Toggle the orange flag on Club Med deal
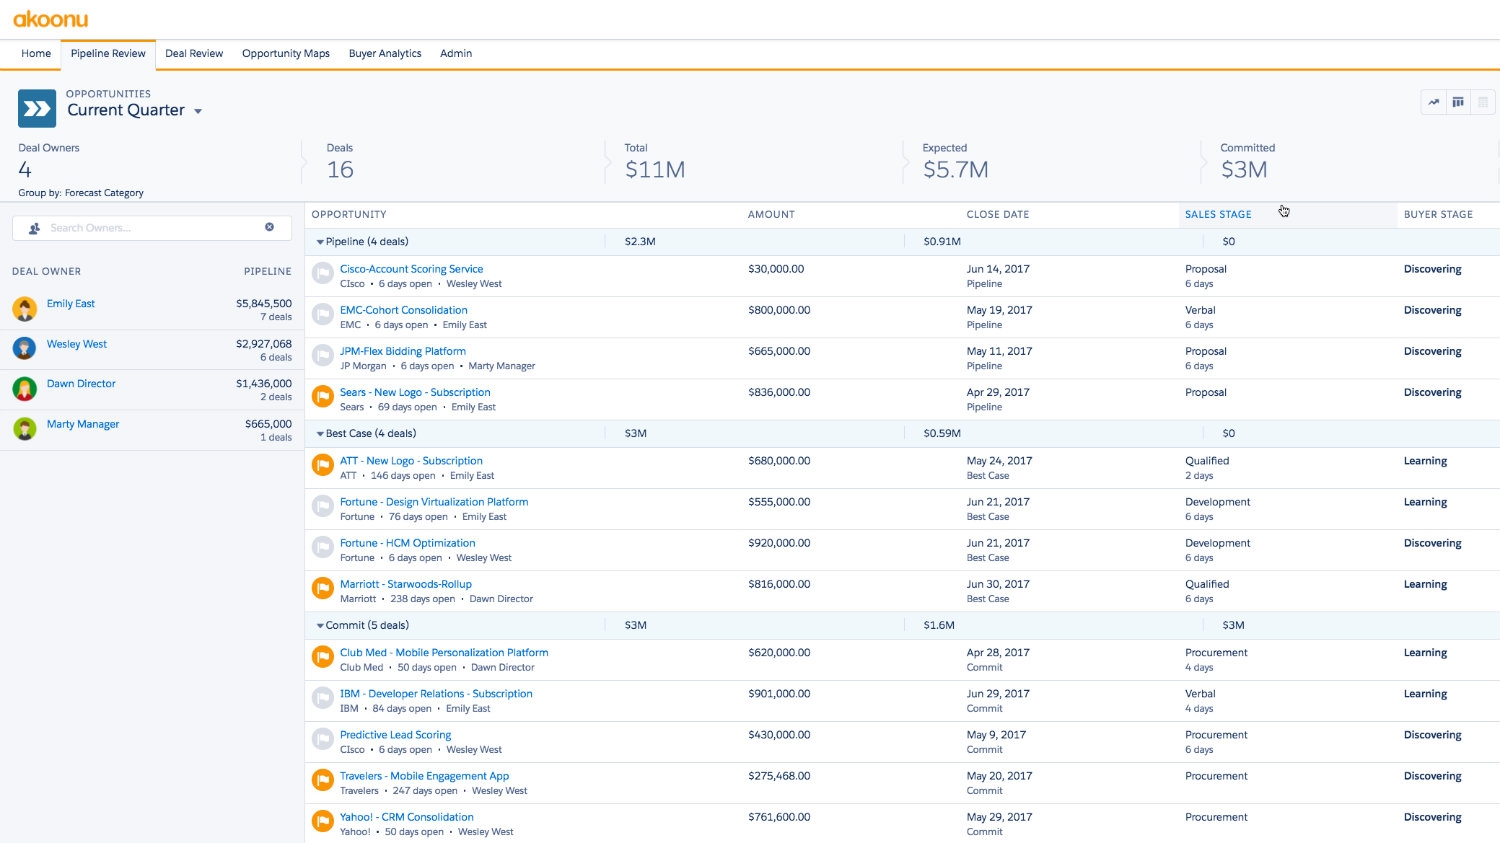Screen dimensions: 1500x843 (322, 657)
